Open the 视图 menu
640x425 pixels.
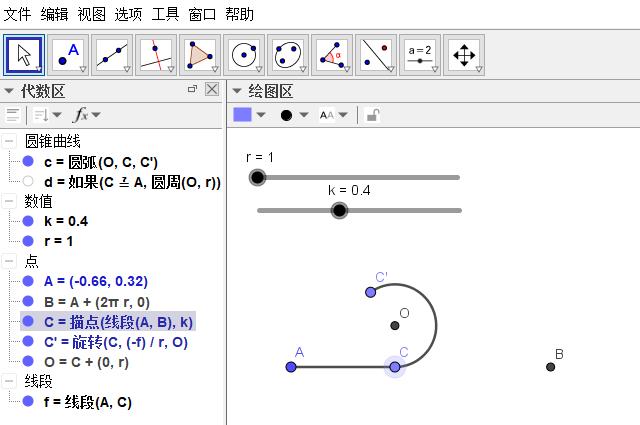[x=91, y=14]
